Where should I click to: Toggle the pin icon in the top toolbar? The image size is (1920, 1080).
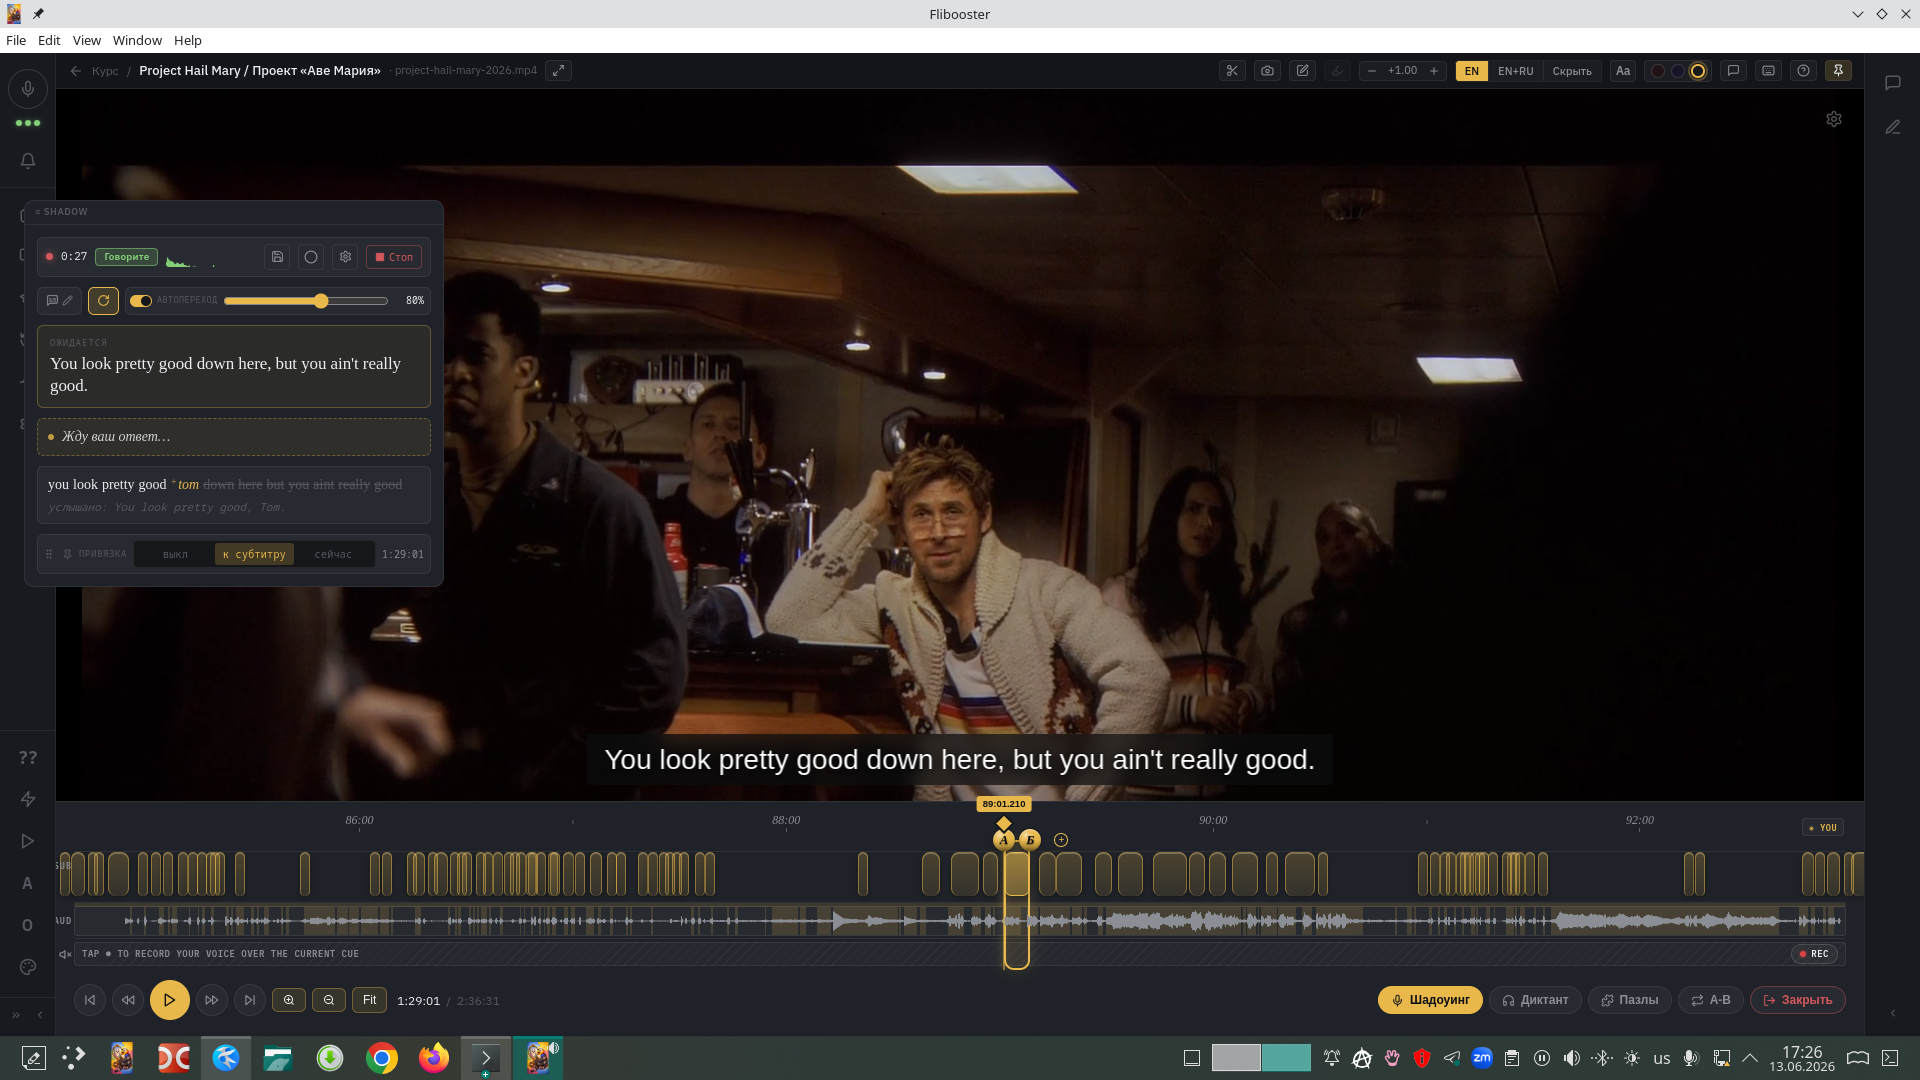pos(1838,71)
